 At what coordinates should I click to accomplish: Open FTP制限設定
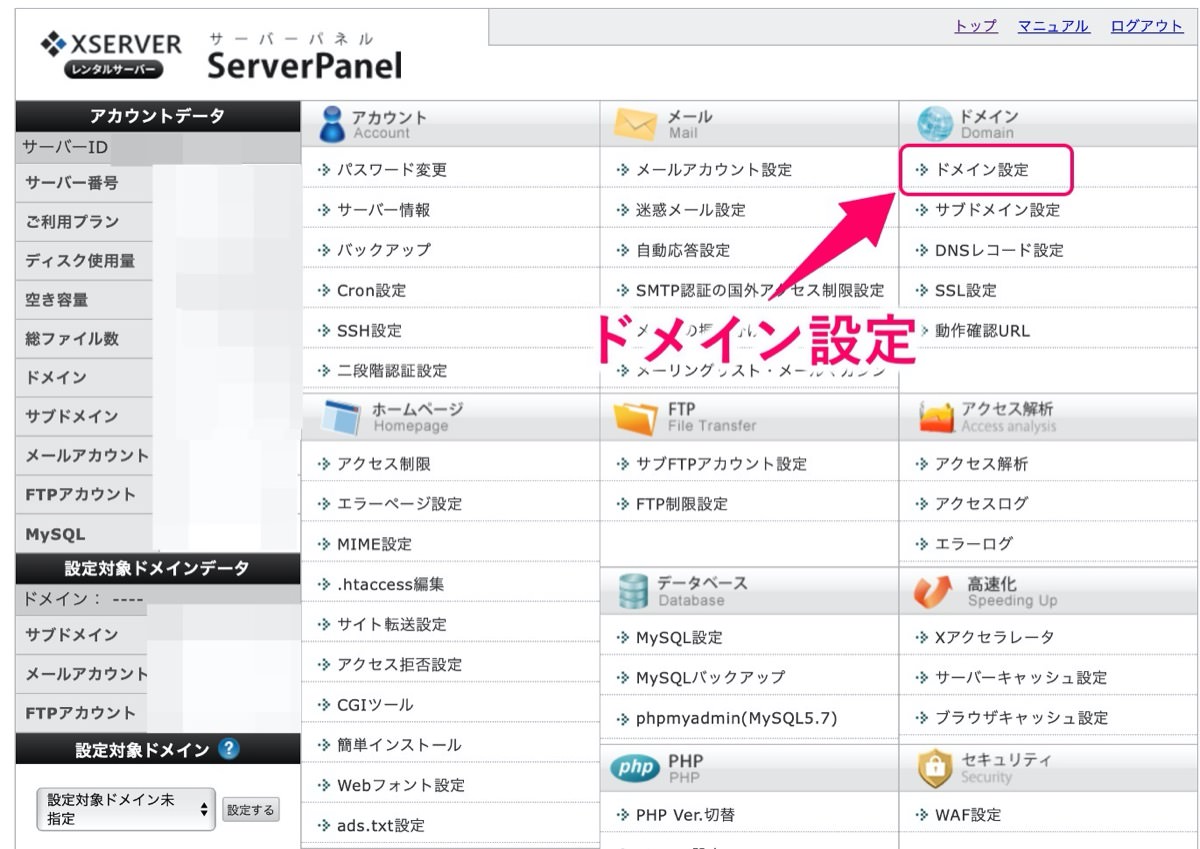pos(682,504)
